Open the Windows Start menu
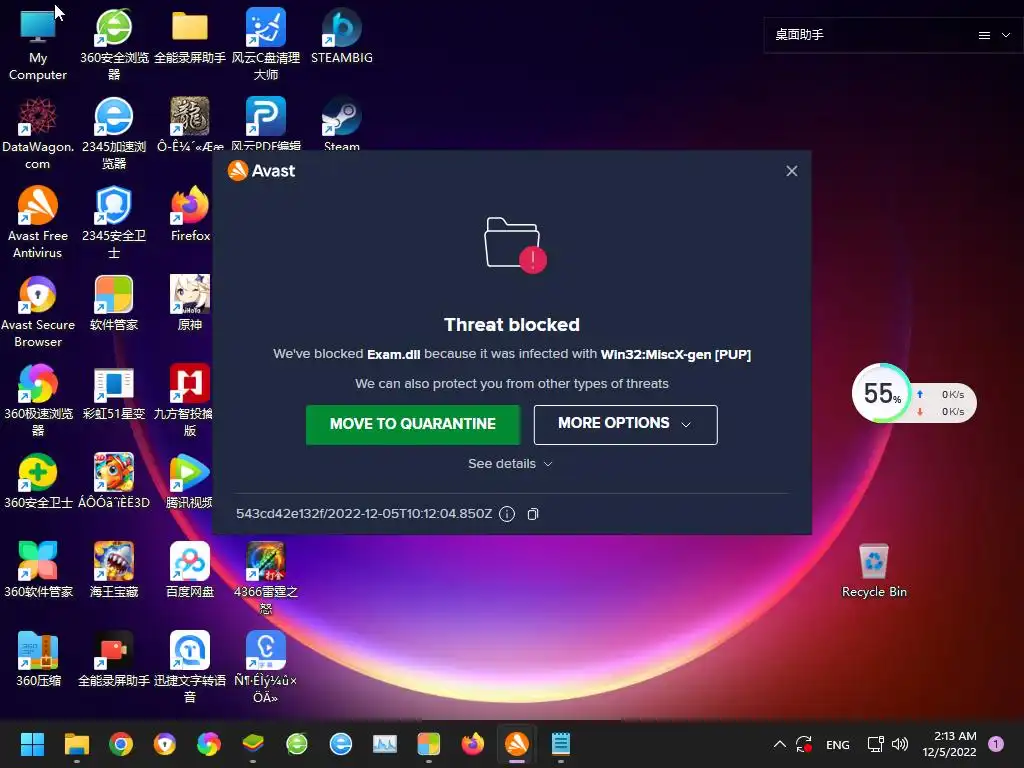Screen dimensions: 1024x768 tap(32, 744)
